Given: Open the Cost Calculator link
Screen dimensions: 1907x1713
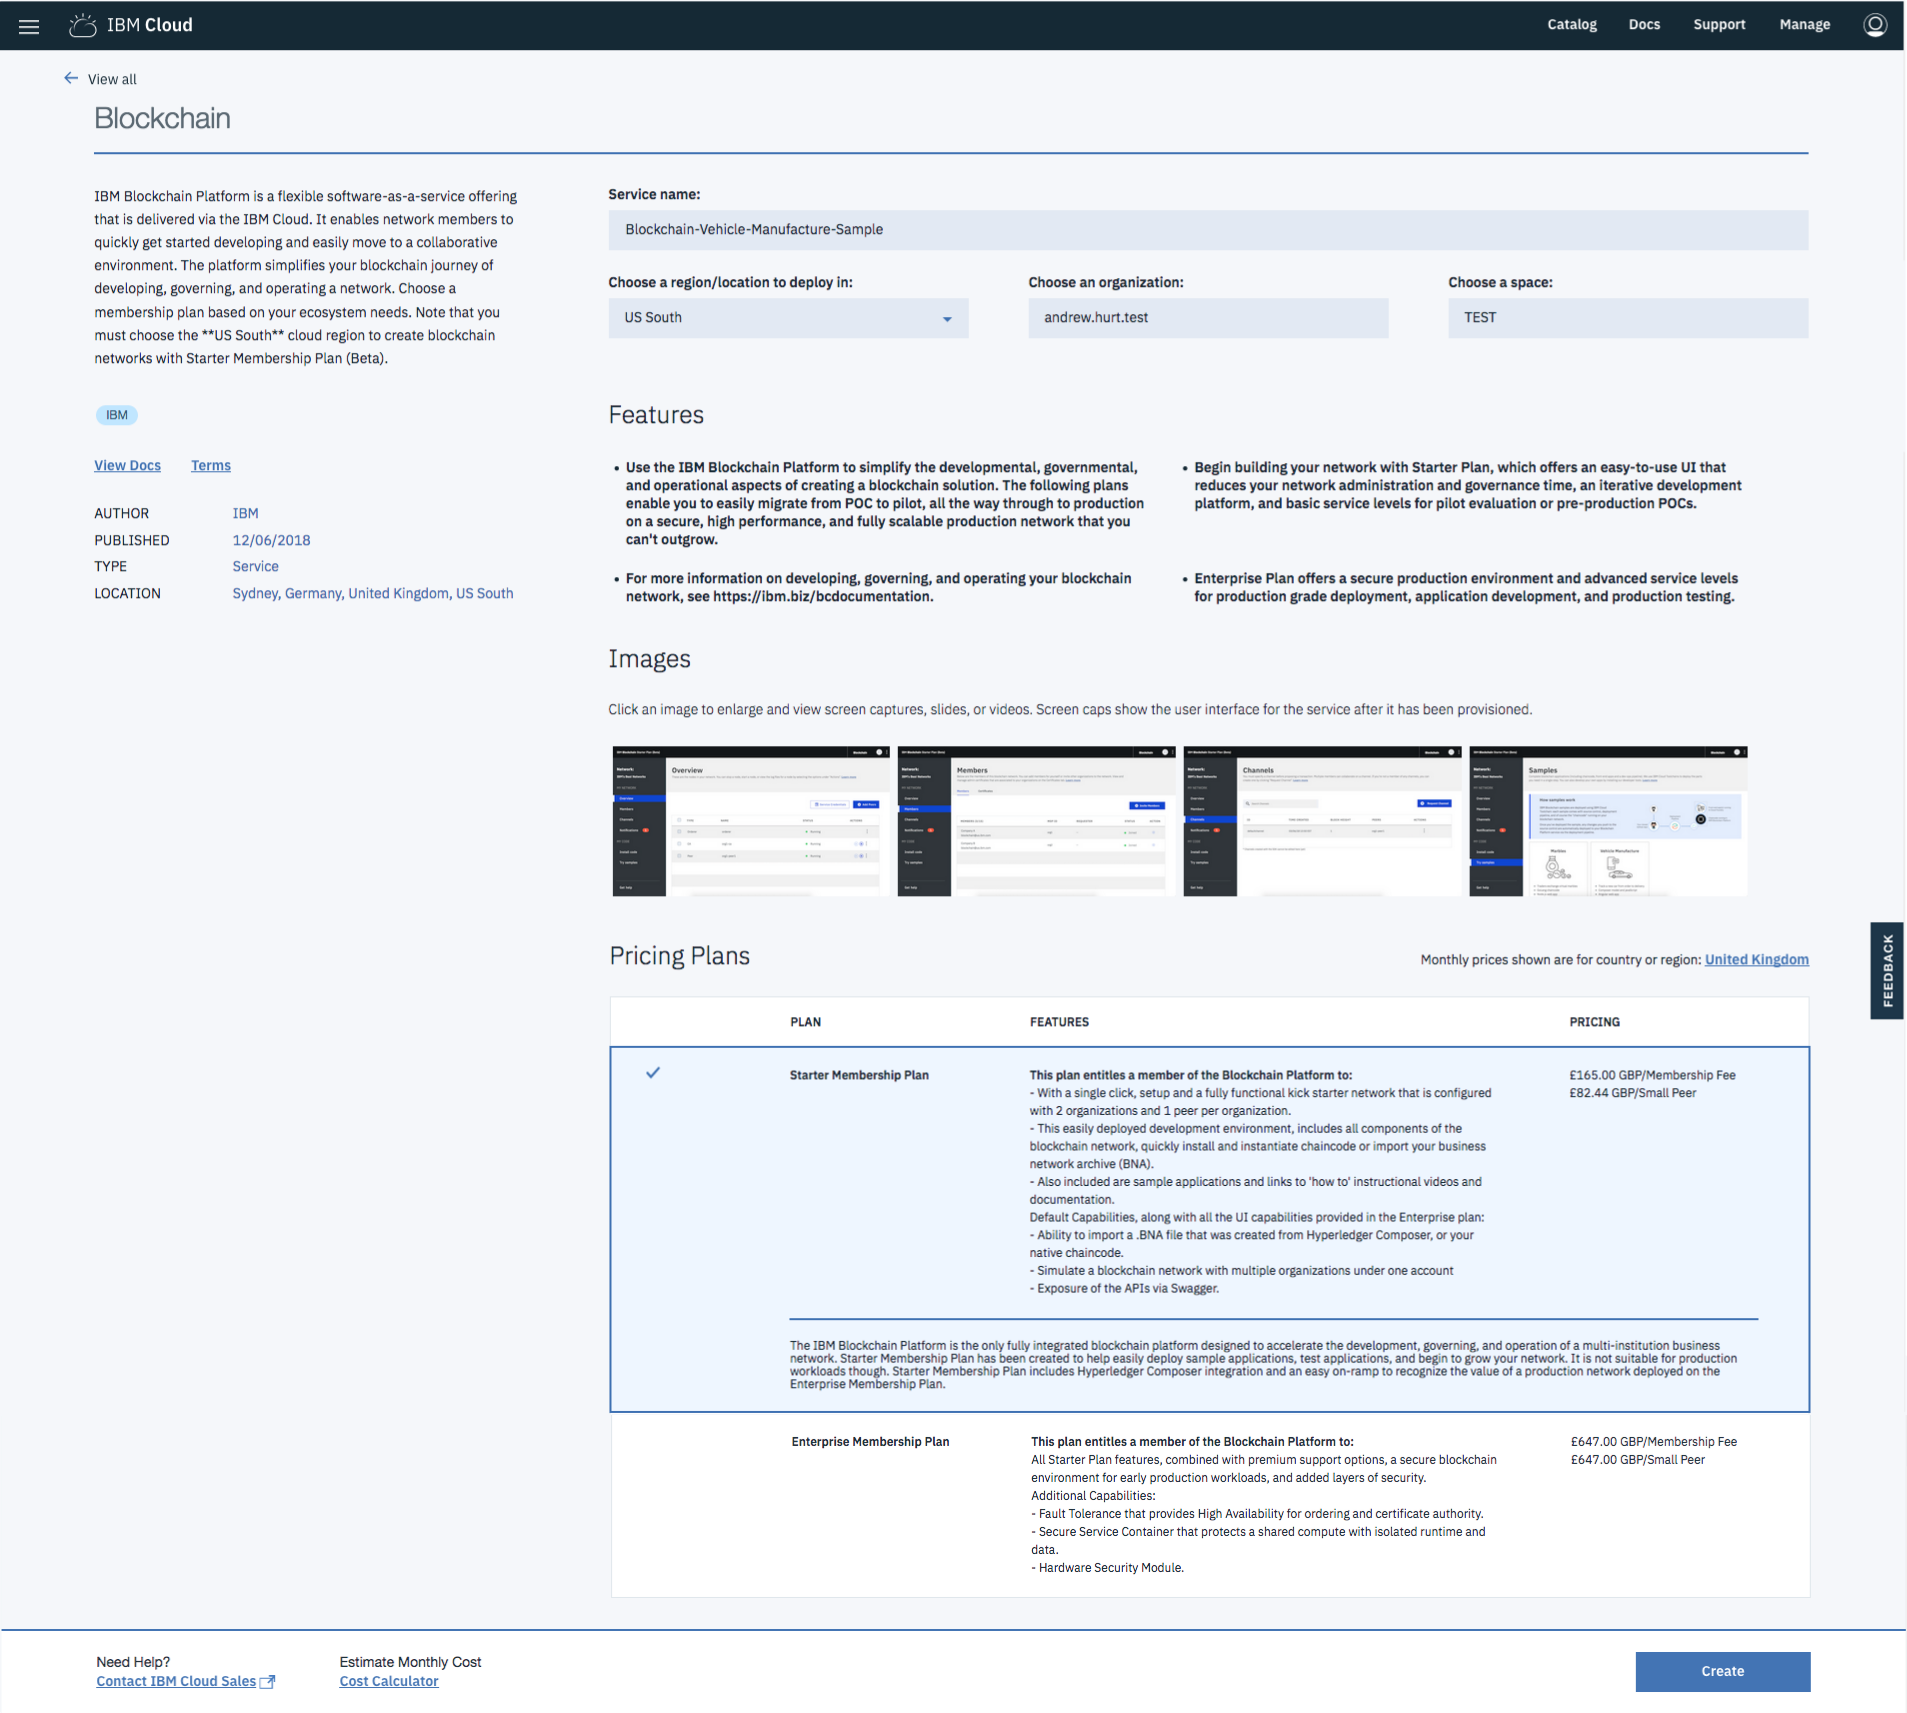Looking at the screenshot, I should (x=389, y=1682).
